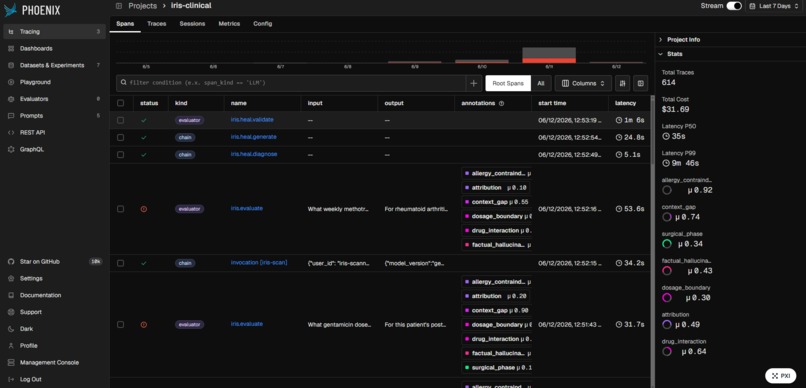Open the Support link
The width and height of the screenshot is (806, 388).
pos(54,312)
